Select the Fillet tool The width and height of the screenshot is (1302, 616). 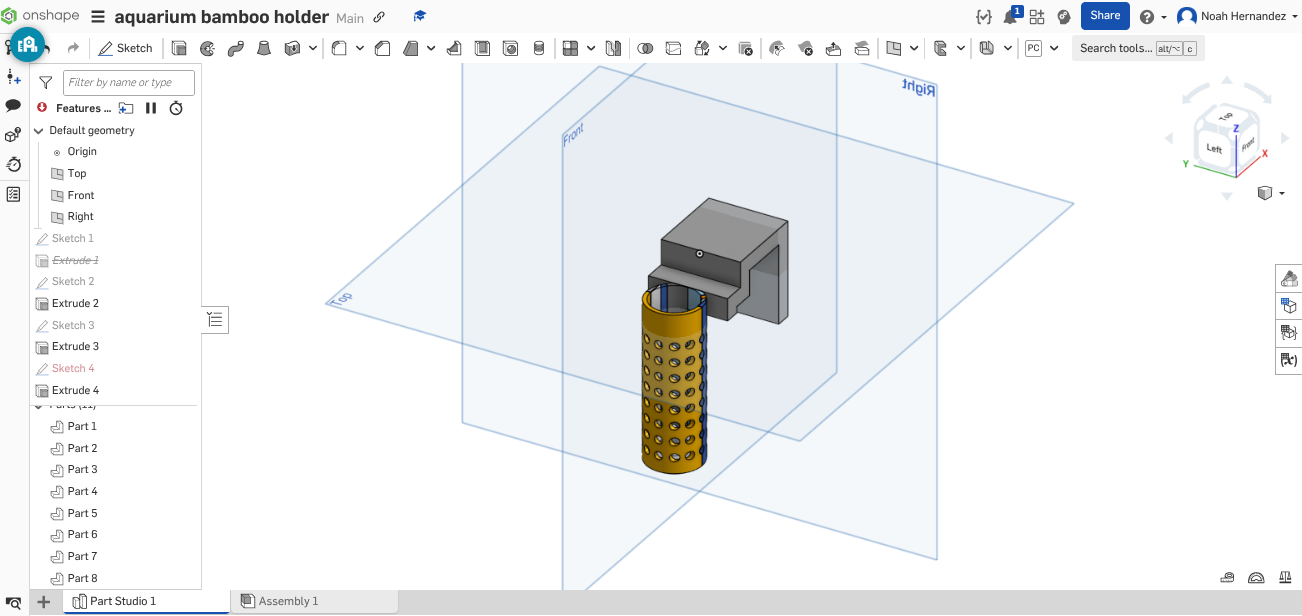click(340, 48)
